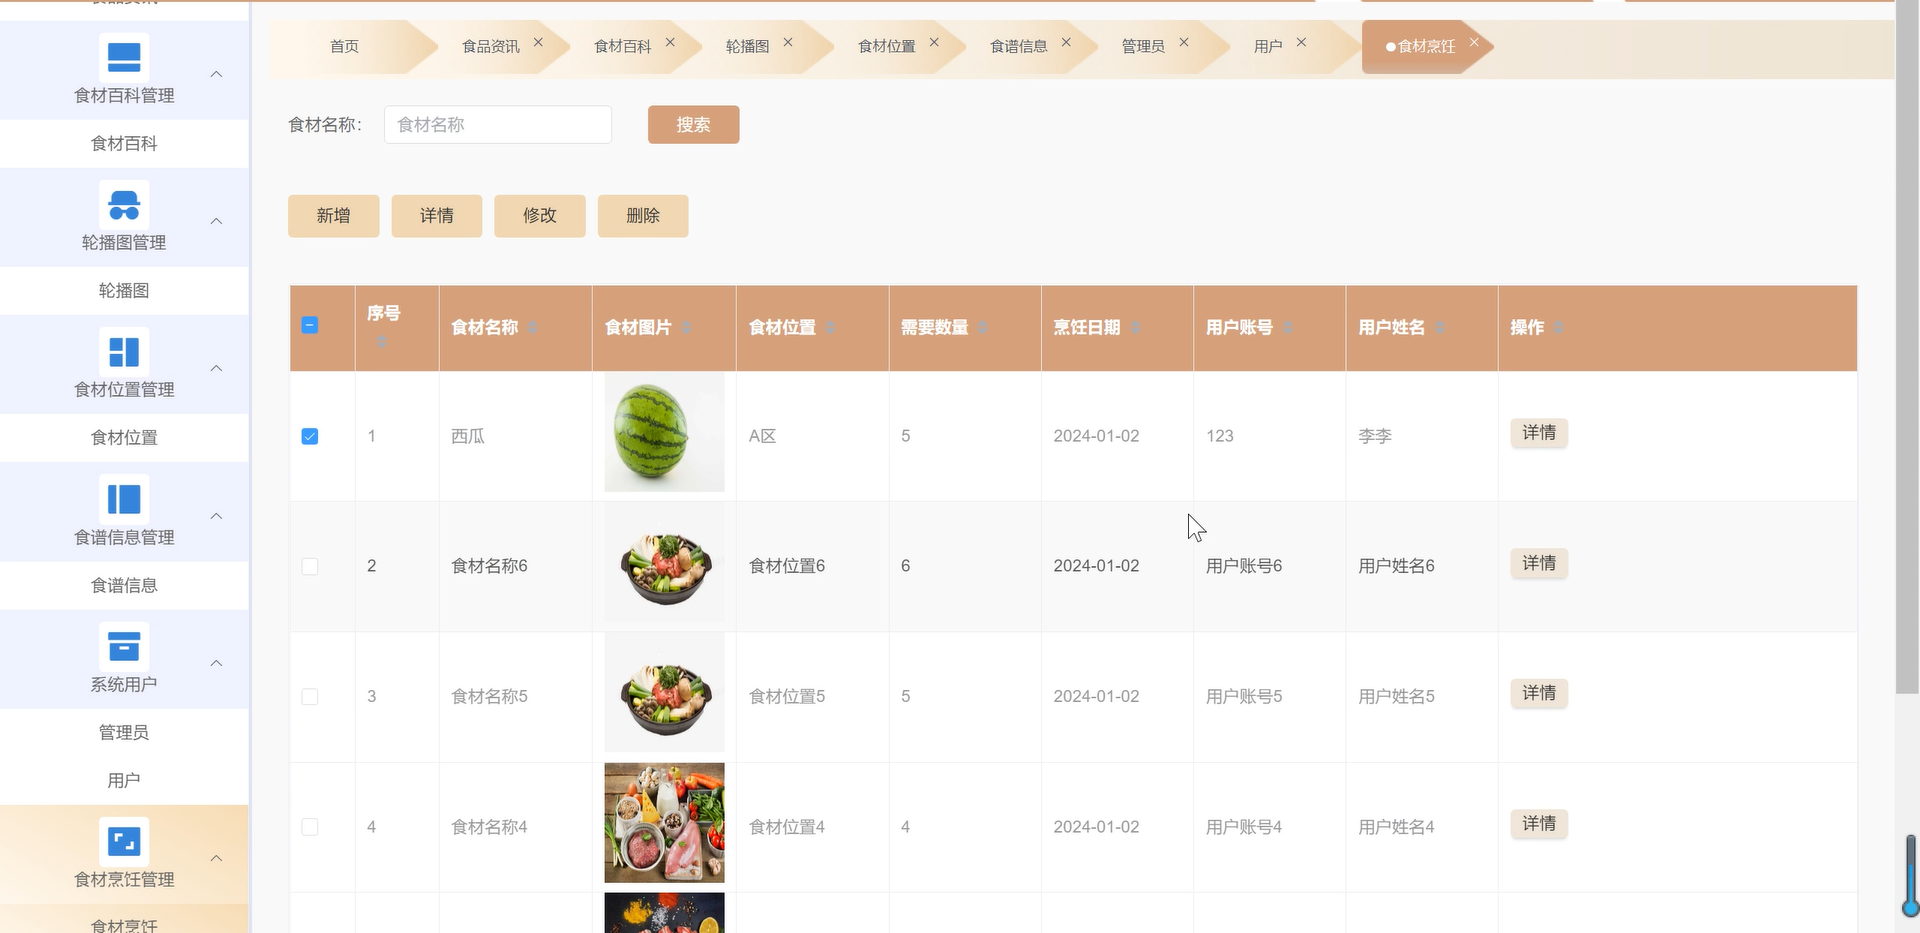Viewport: 1920px width, 933px height.
Task: Check the 食材名称6 row checkbox
Action: tap(310, 566)
